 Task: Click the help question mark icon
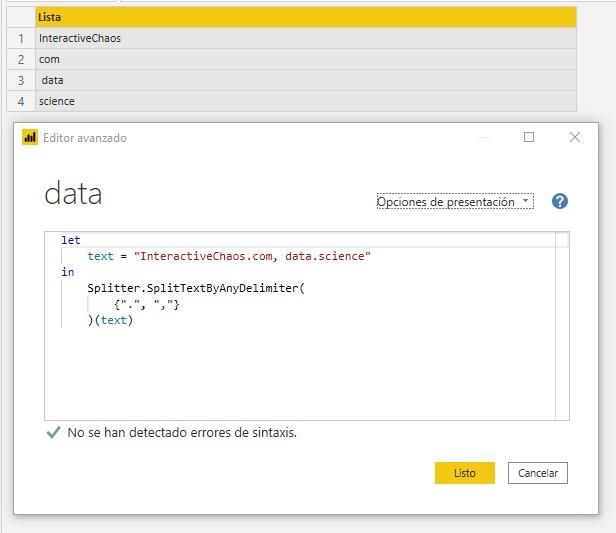[x=560, y=201]
